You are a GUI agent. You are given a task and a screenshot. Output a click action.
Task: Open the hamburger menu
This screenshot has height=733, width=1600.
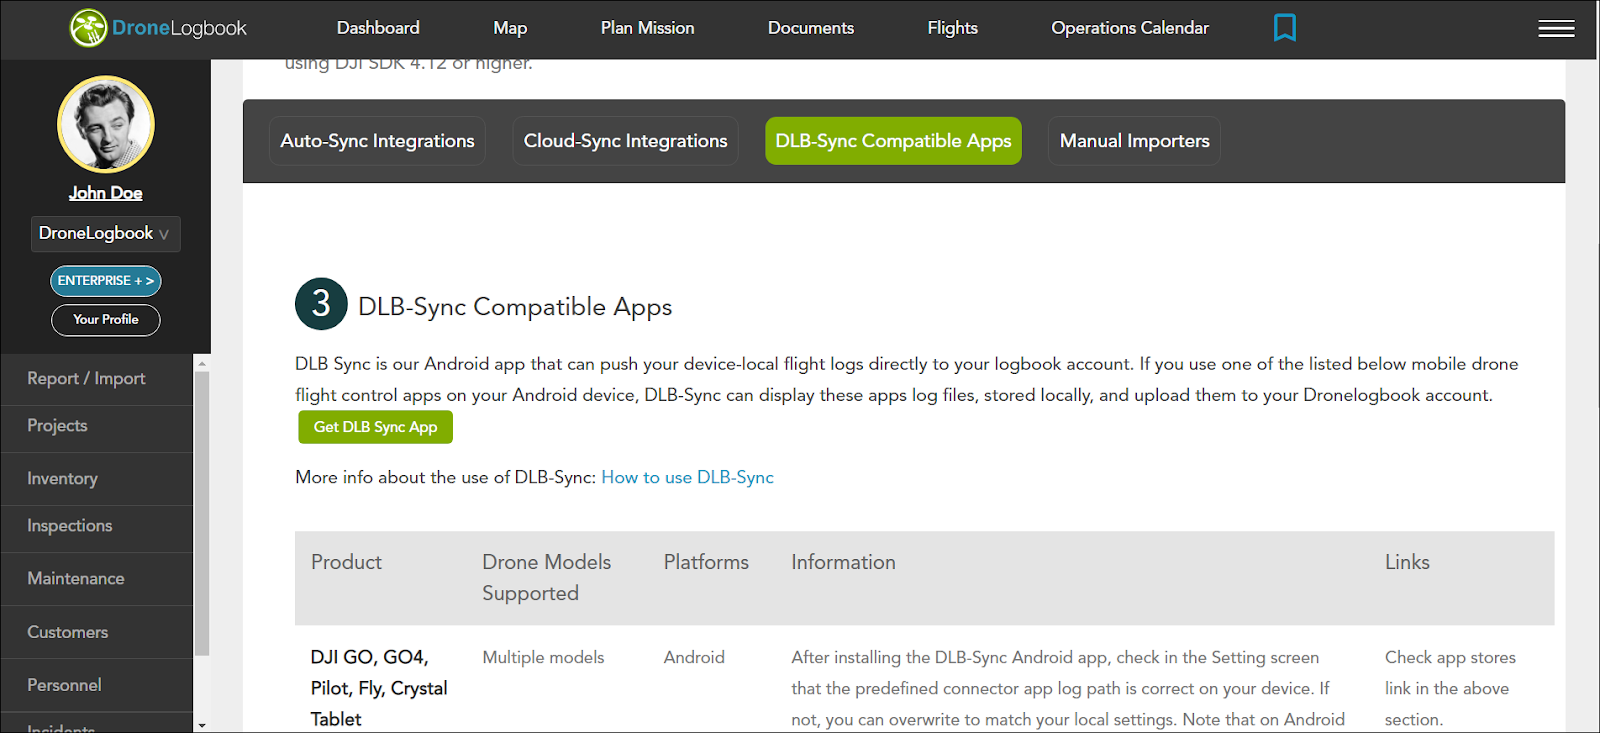pos(1556,28)
